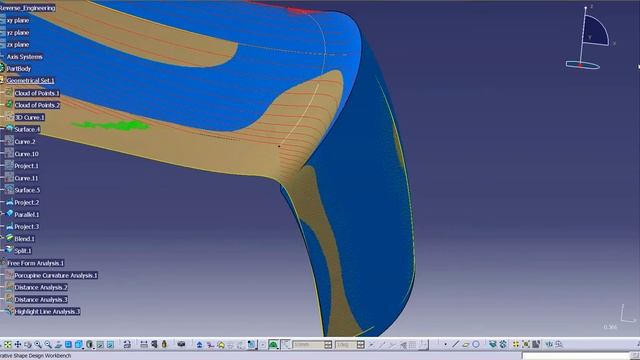Select Axis Systems in the tree
The width and height of the screenshot is (640, 360).
(x=24, y=57)
